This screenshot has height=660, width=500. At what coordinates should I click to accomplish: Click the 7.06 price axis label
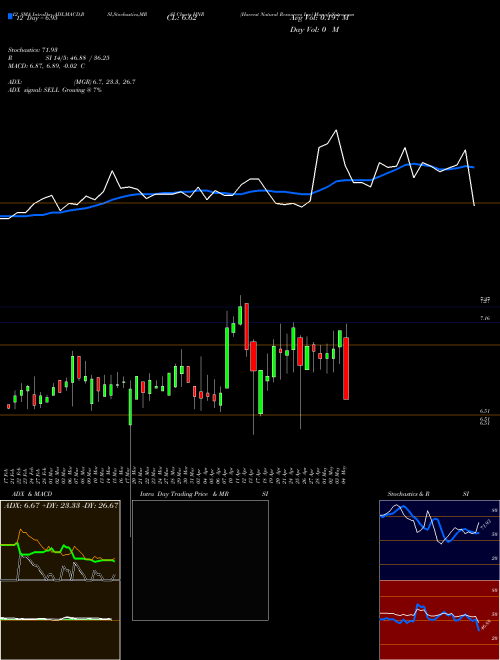click(485, 319)
